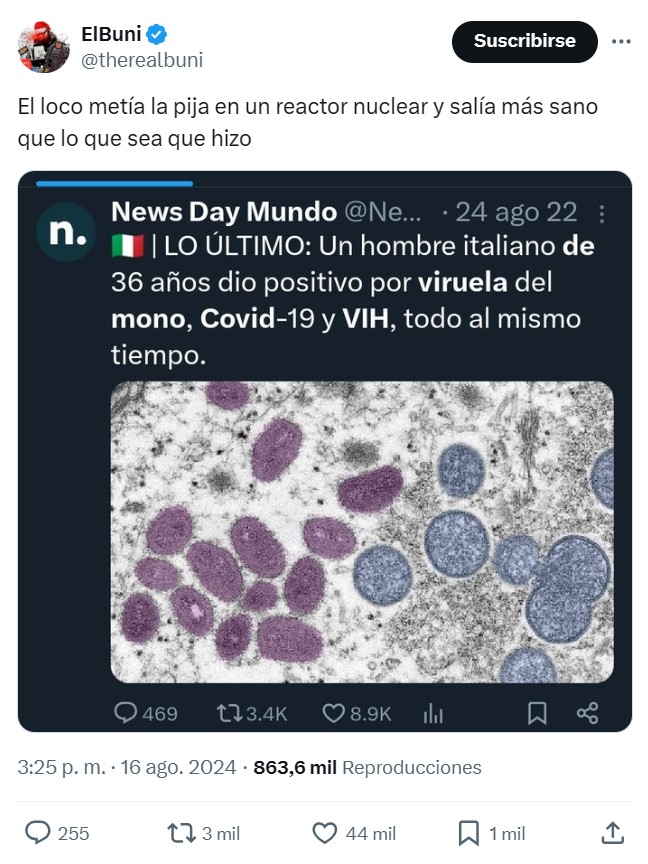
Task: Click the share icon inside the quoted tweet
Action: click(587, 713)
